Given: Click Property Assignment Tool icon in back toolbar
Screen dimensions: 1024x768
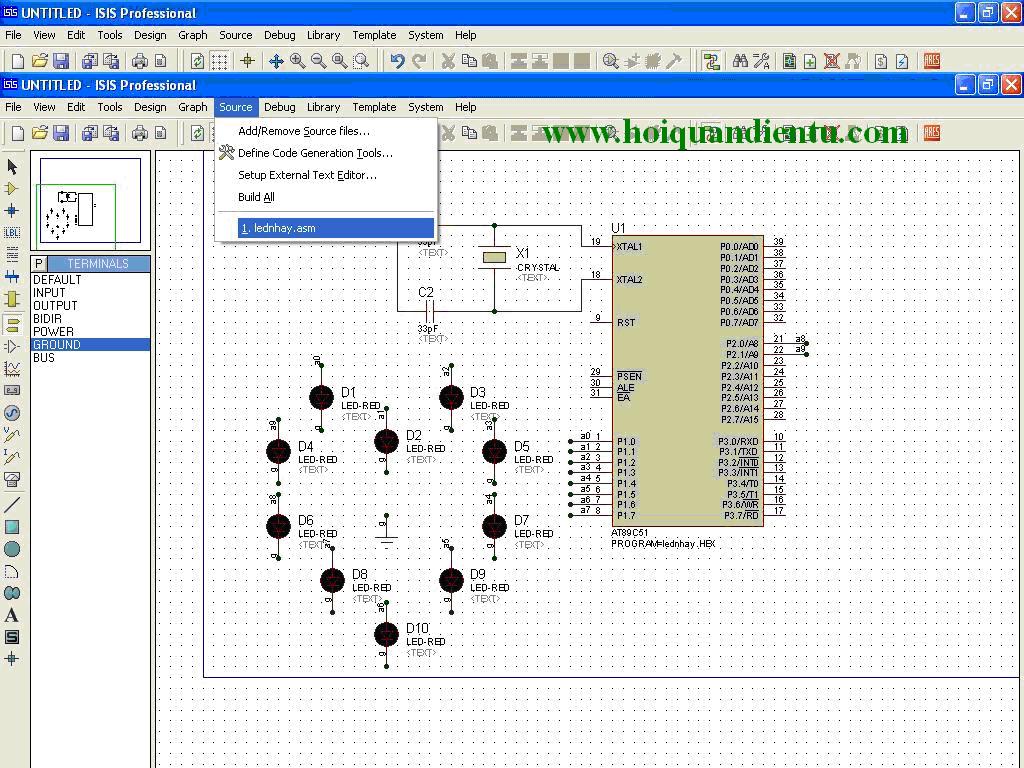Looking at the screenshot, I should (x=761, y=61).
